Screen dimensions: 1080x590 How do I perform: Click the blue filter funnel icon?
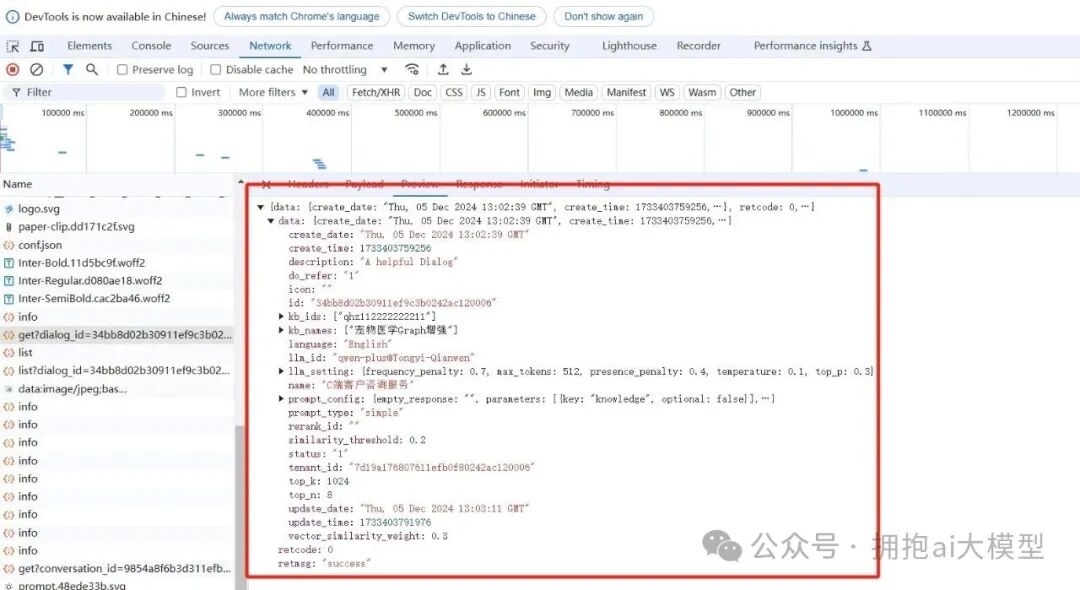click(x=68, y=69)
